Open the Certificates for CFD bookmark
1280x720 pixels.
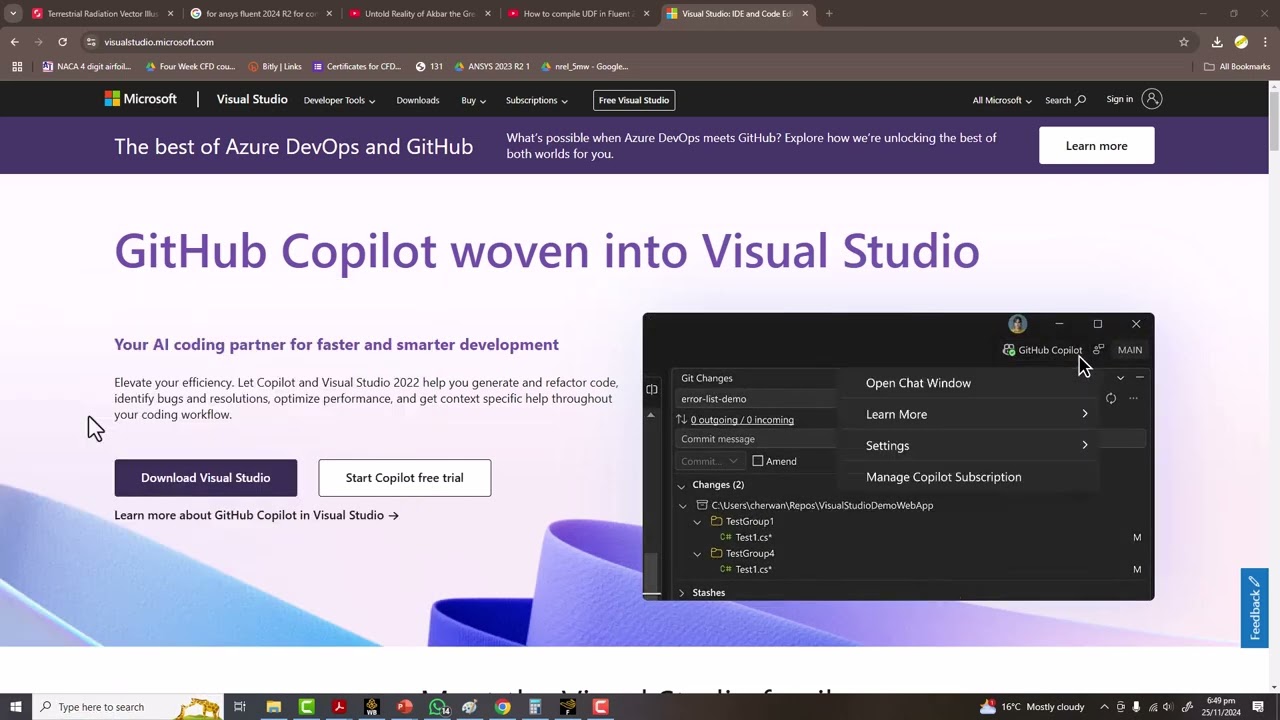(357, 67)
